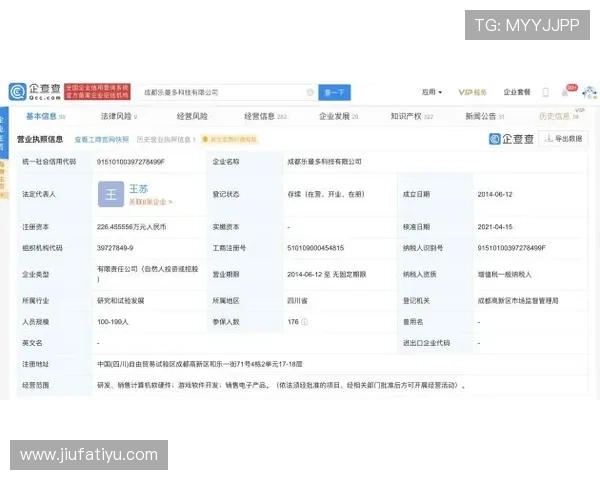Click the blue 查一下 search button
This screenshot has width=600, height=480.
coord(334,92)
